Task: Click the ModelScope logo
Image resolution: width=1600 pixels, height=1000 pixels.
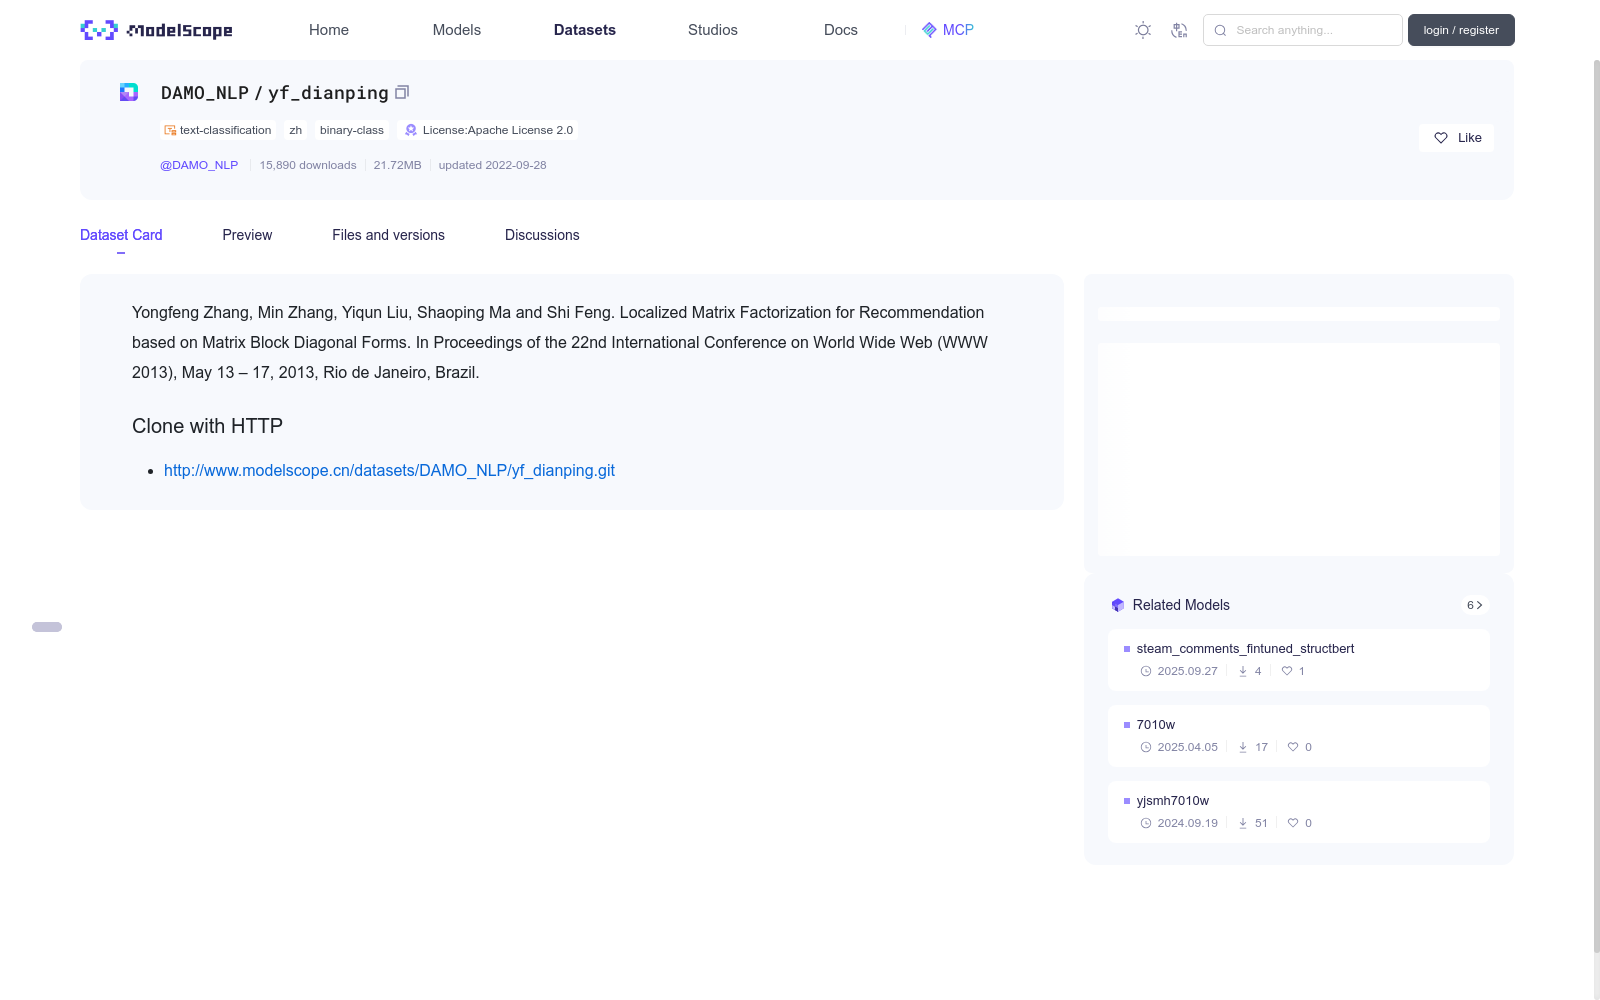Action: point(156,30)
